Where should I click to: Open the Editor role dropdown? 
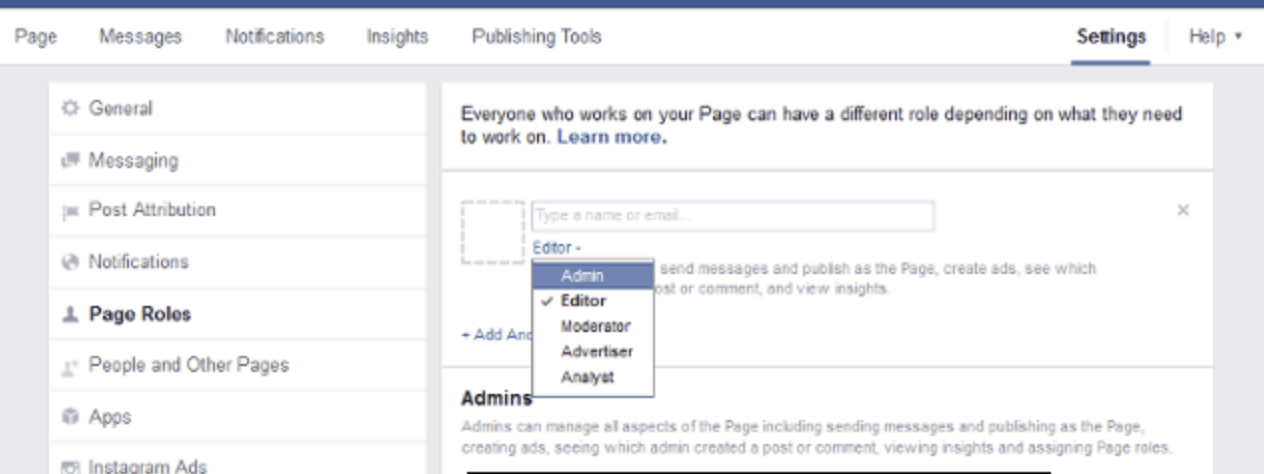pyautogui.click(x=557, y=247)
